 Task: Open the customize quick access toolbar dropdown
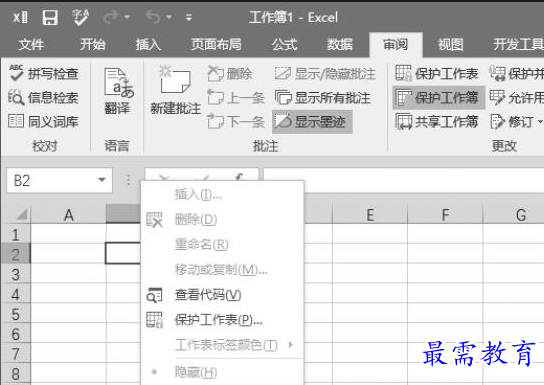point(189,17)
